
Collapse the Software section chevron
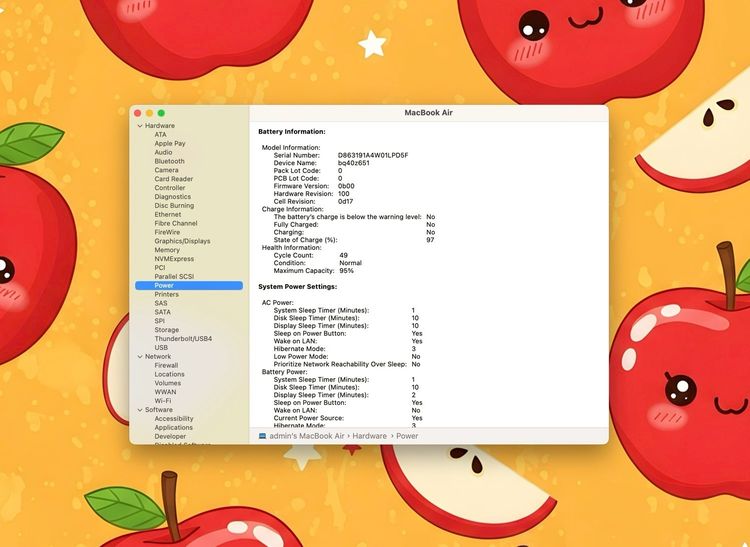140,410
